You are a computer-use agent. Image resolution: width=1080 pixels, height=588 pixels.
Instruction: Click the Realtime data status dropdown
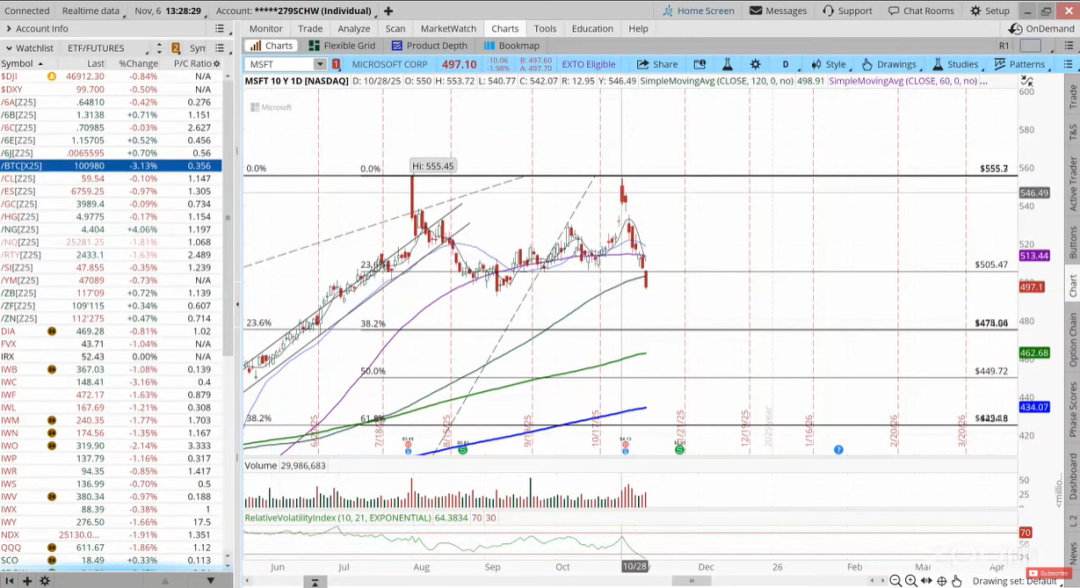point(90,10)
